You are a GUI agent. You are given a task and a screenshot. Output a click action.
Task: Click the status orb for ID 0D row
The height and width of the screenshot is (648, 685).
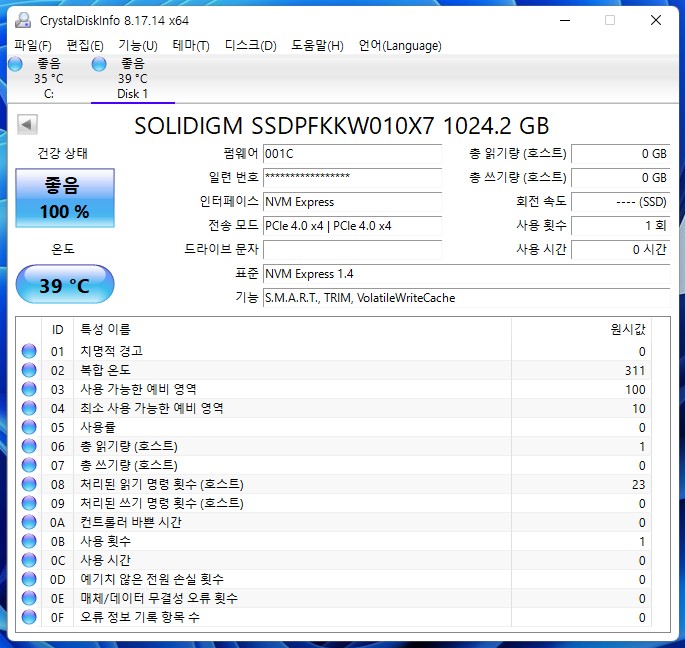[x=29, y=579]
